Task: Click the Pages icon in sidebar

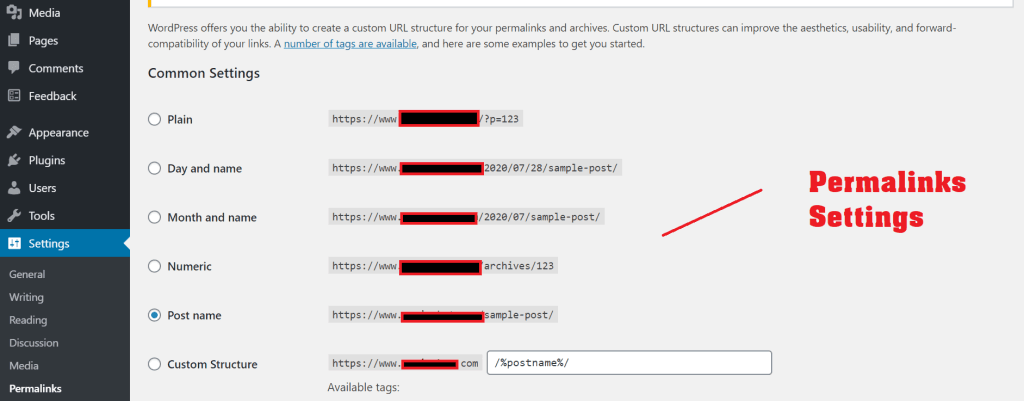Action: [x=14, y=41]
